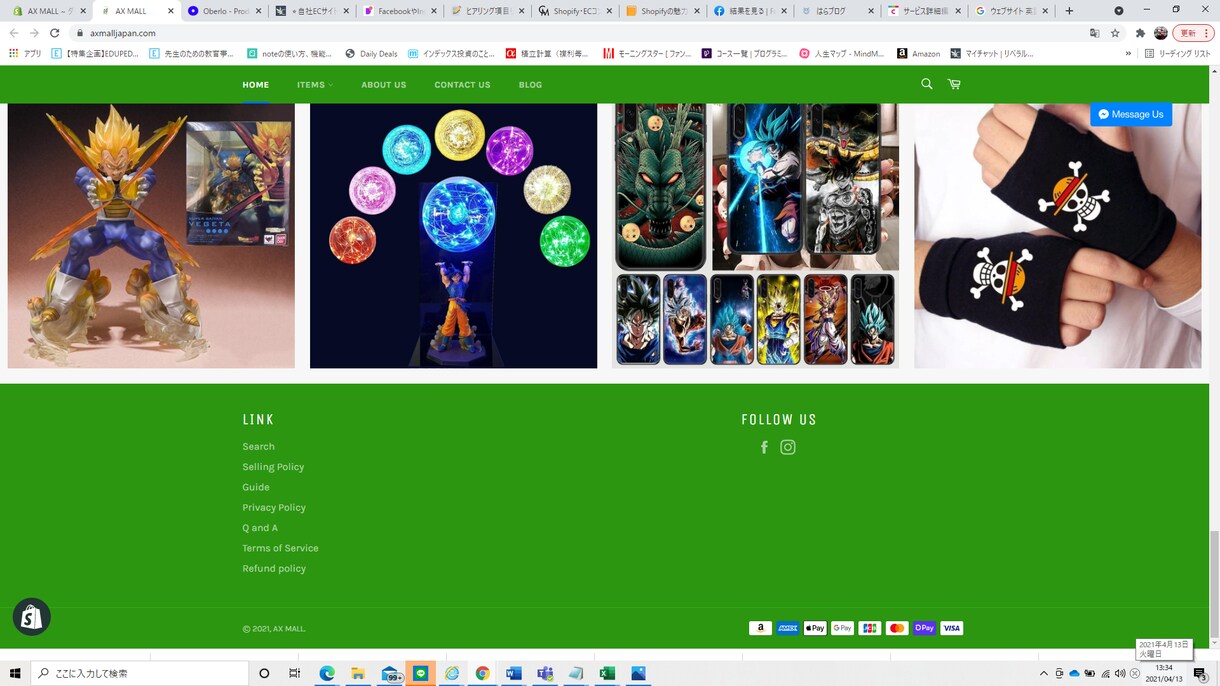Click the Amazon payment icon
1220x686 pixels.
tap(760, 628)
